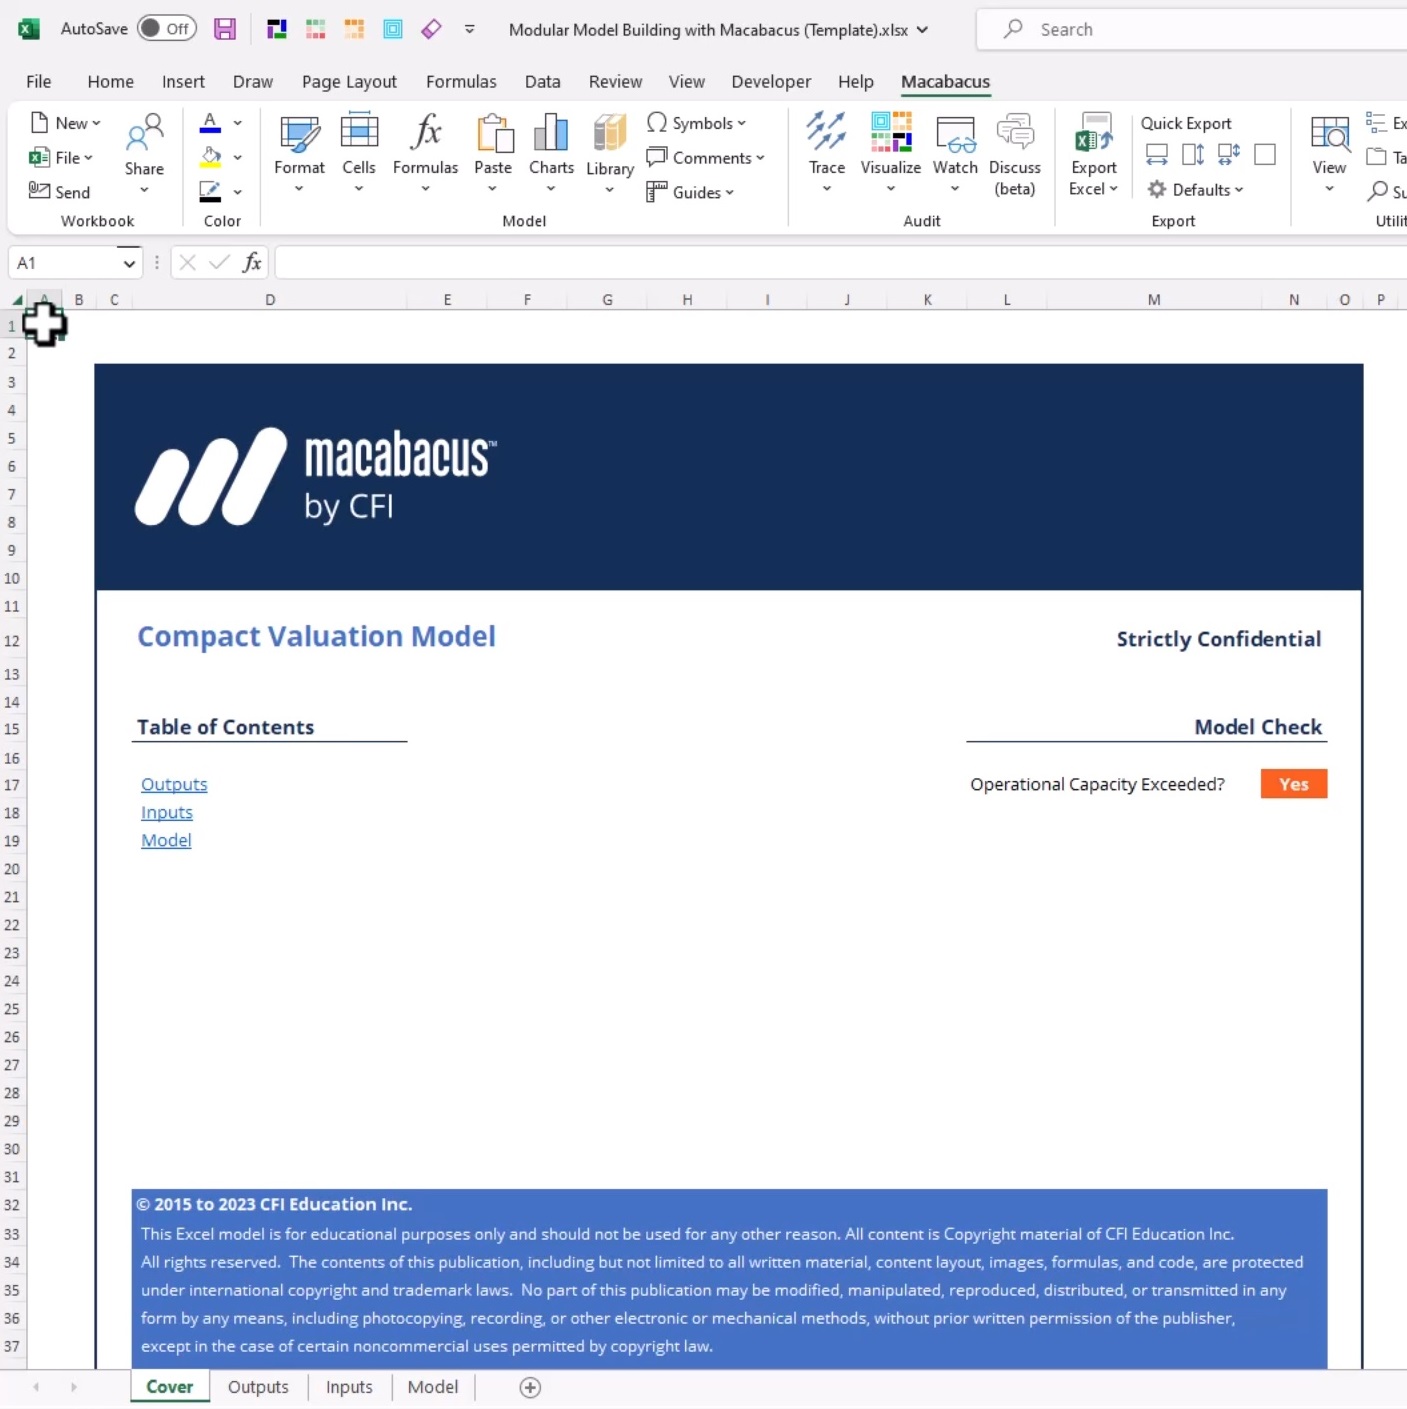Switch to the Inputs sheet tab
This screenshot has height=1409, width=1407.
tap(349, 1387)
